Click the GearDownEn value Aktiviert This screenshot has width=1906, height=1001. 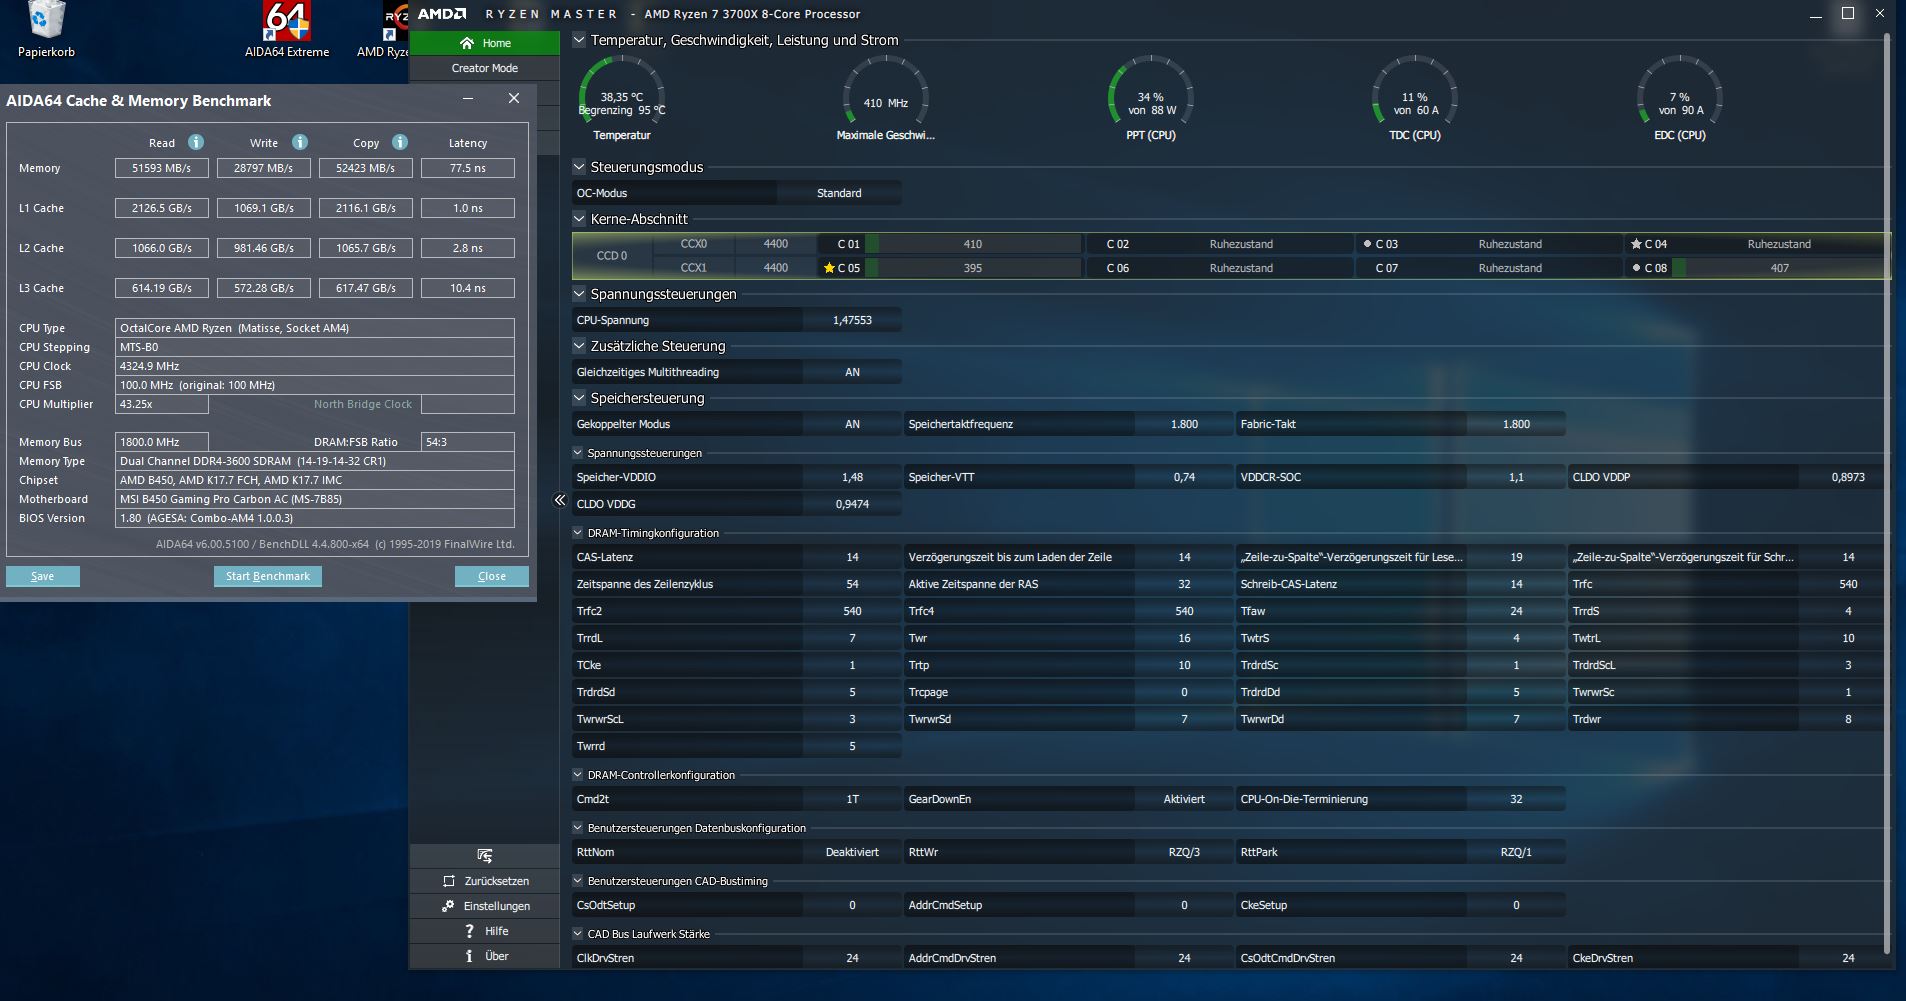1184,799
